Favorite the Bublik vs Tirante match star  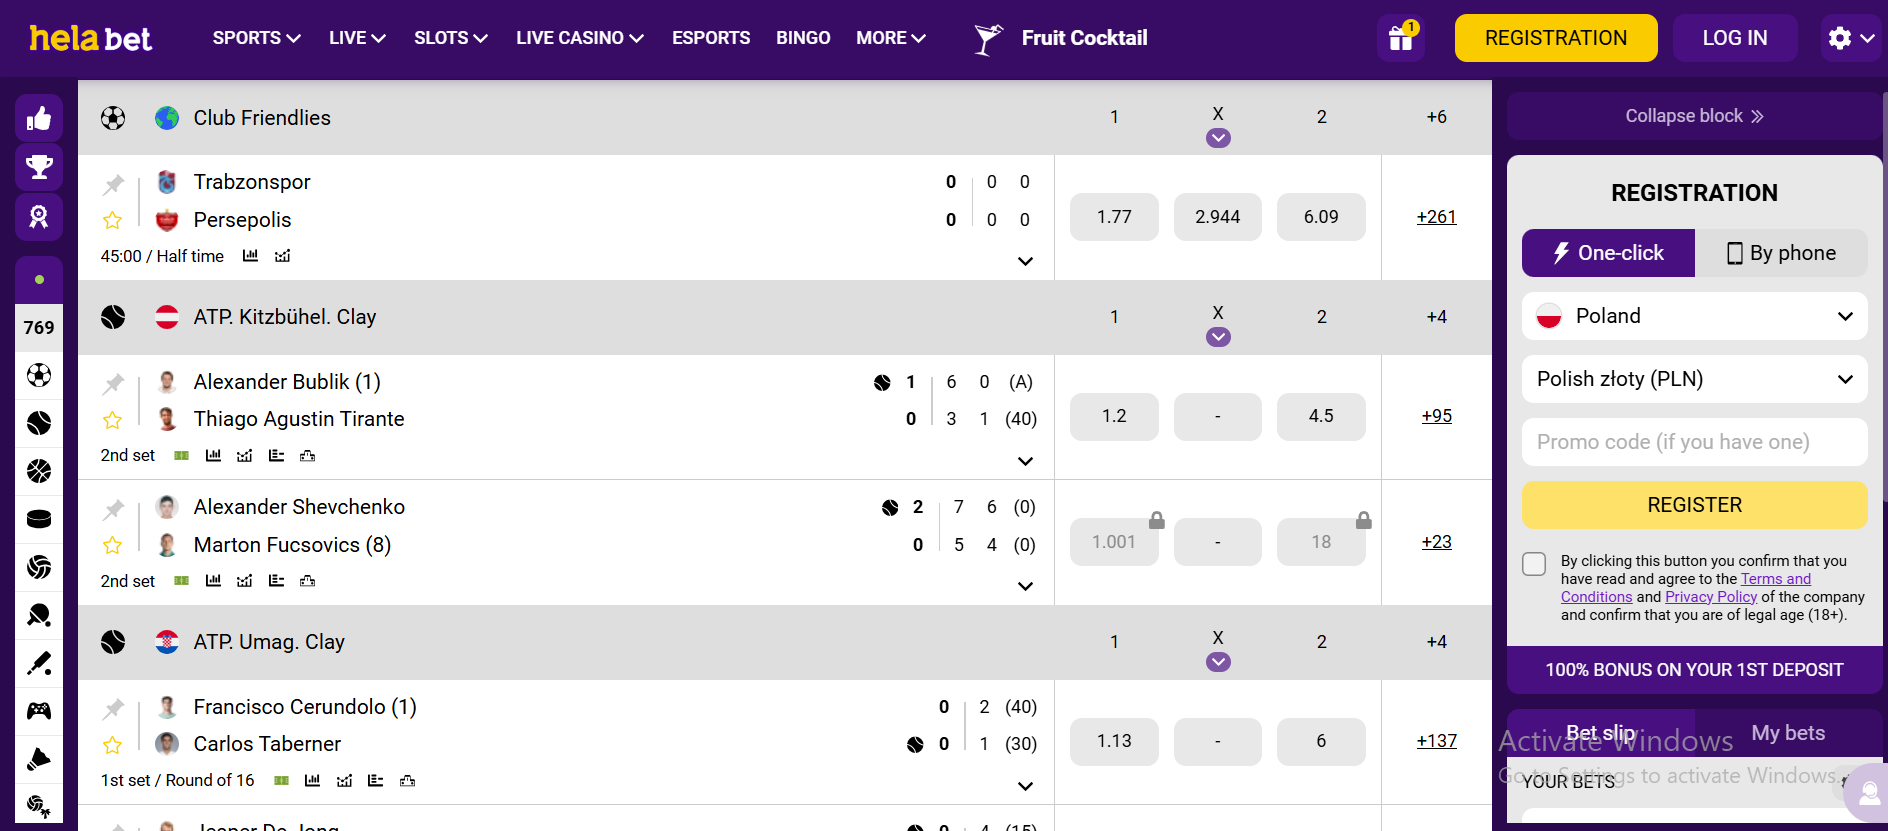click(x=113, y=420)
